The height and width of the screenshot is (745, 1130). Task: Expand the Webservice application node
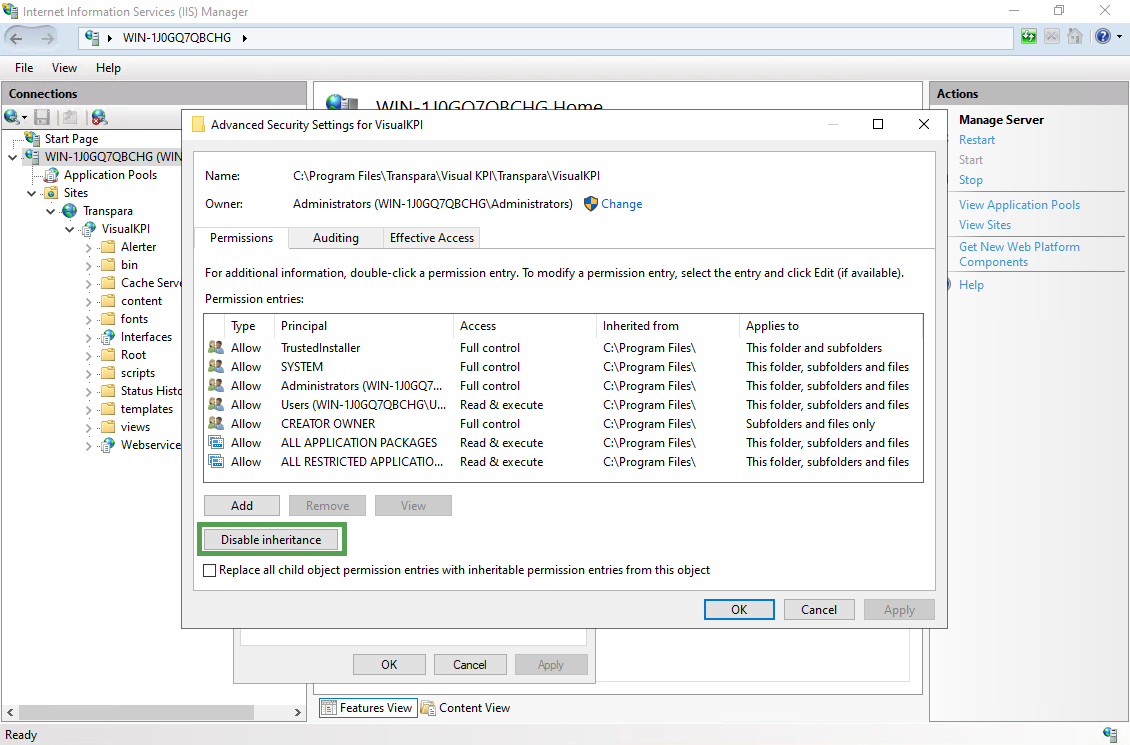[x=89, y=445]
